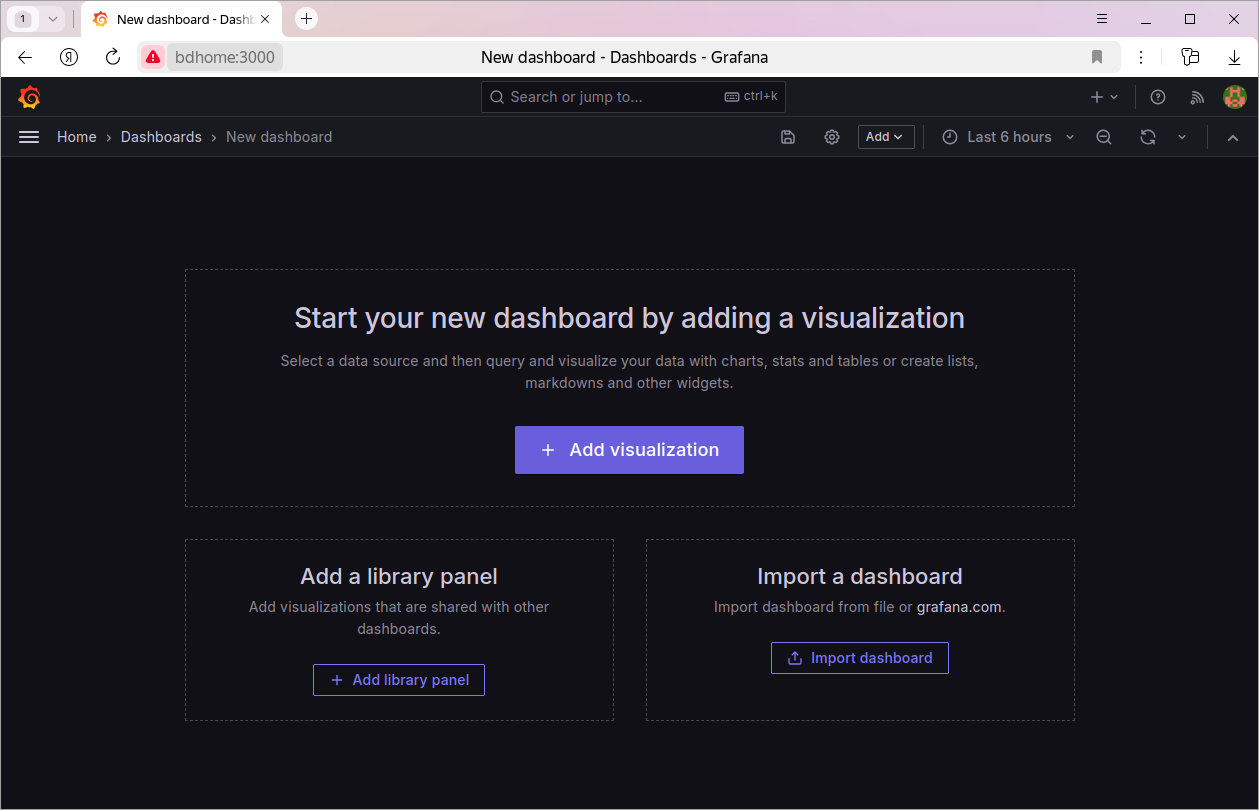This screenshot has width=1259, height=810.
Task: Open browser three-dot page menu
Action: tap(1141, 57)
